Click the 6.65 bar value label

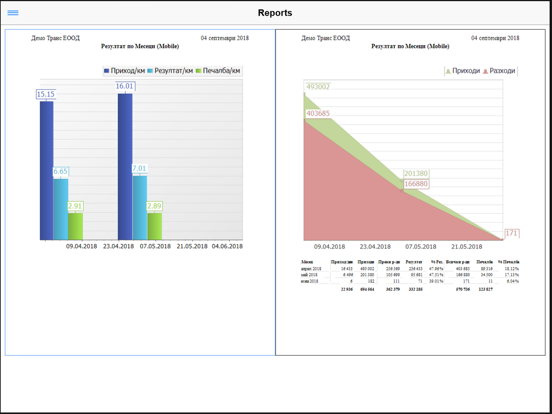(60, 171)
